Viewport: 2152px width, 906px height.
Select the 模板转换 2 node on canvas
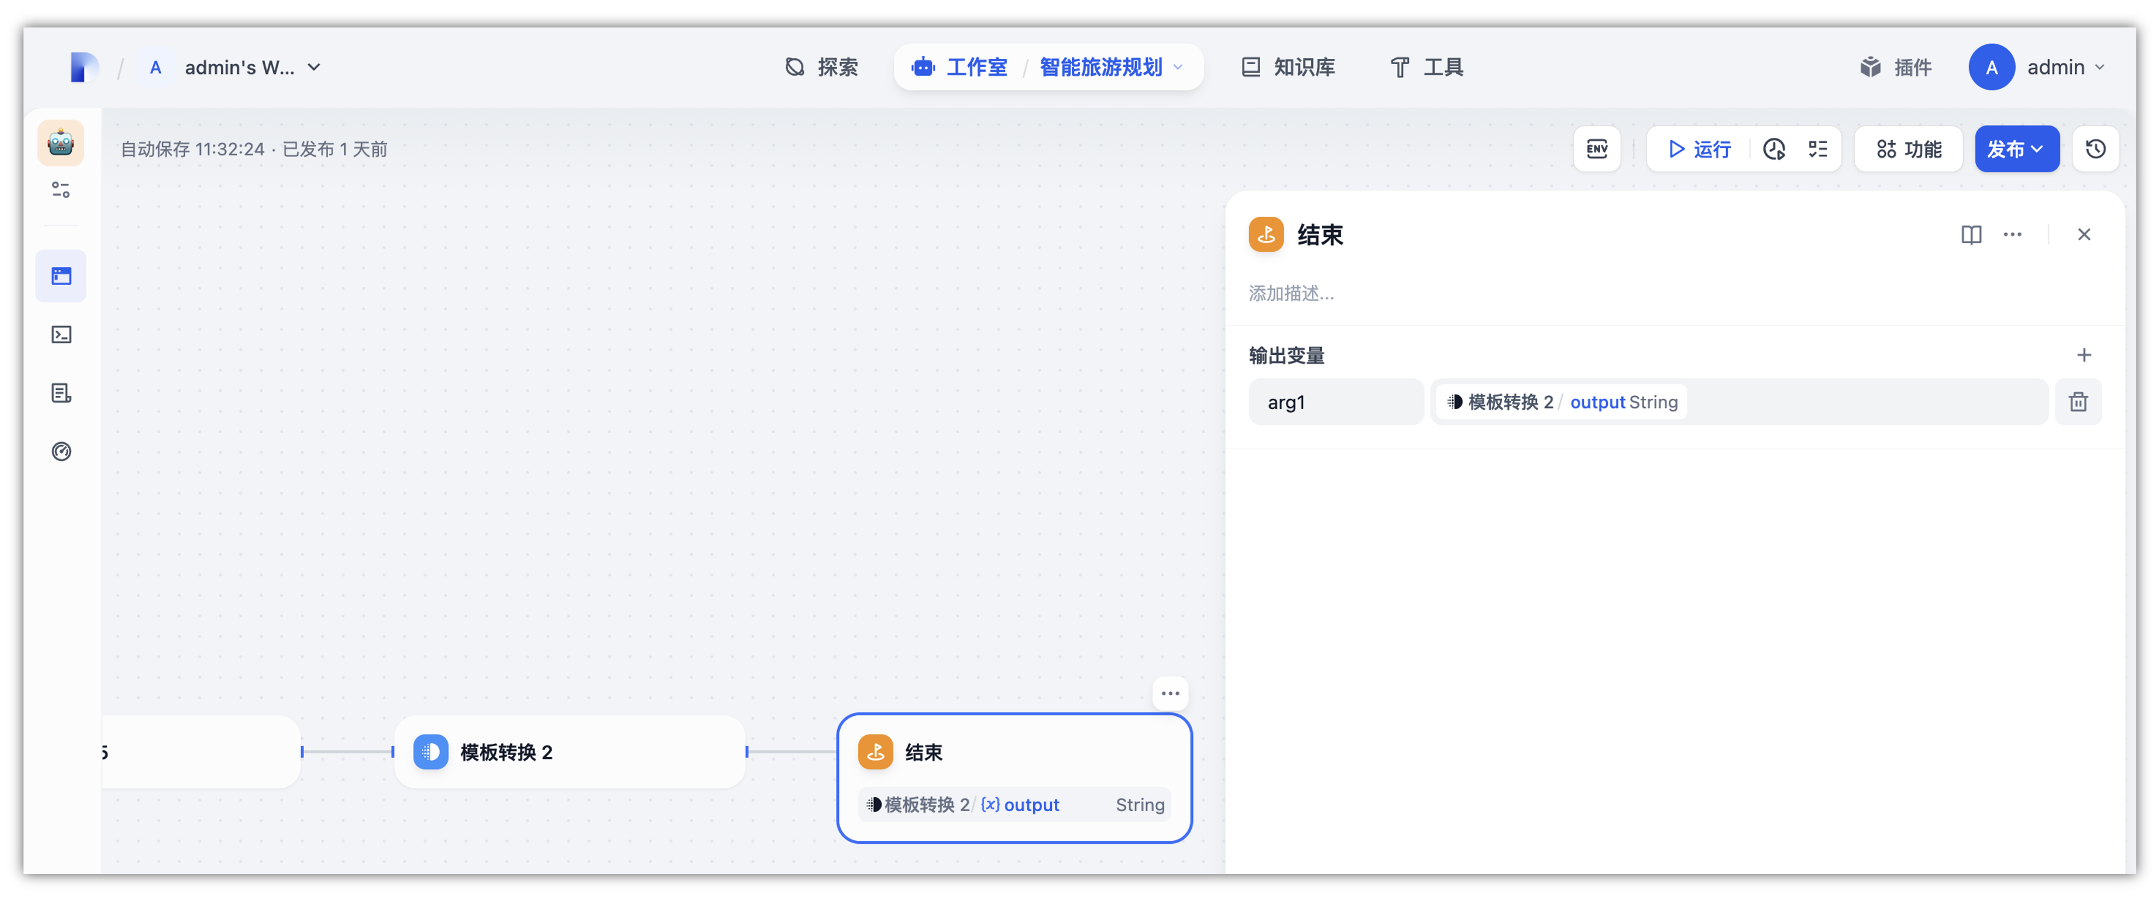(570, 752)
